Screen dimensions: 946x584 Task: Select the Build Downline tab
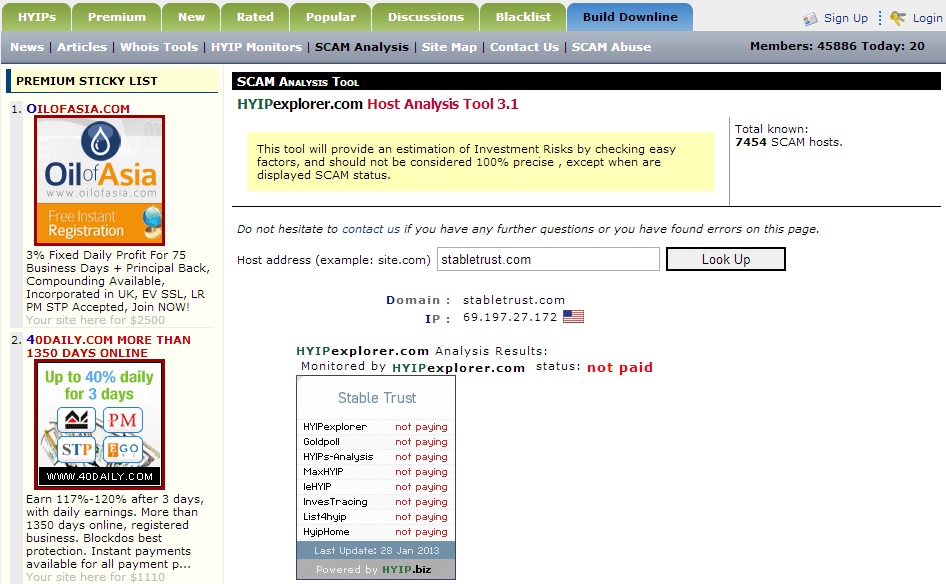(x=630, y=17)
